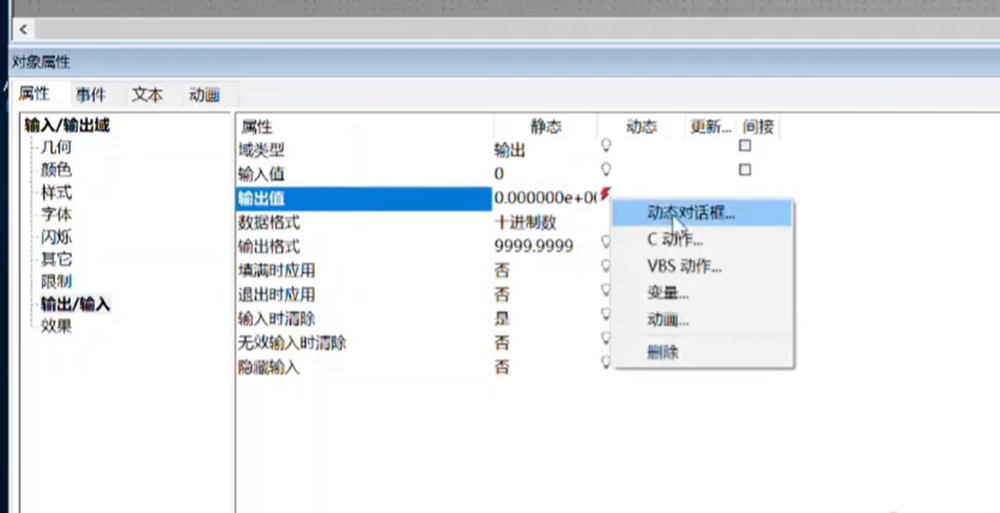Click the dynamic light bulb for 输入值
Screen dimensions: 1000x513
point(605,170)
